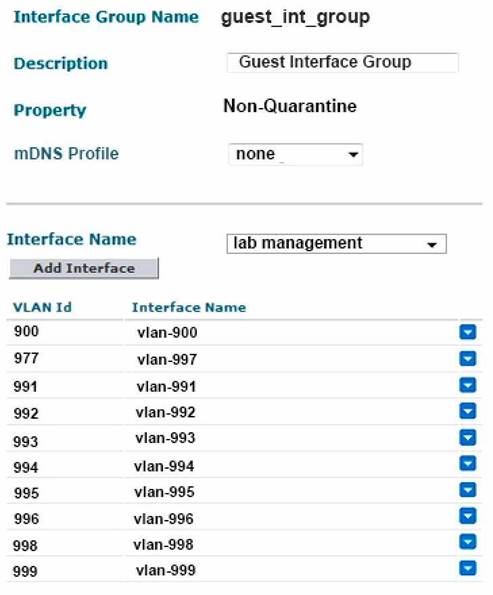Click the Description text field
Image resolution: width=493 pixels, height=595 pixels.
tap(342, 62)
